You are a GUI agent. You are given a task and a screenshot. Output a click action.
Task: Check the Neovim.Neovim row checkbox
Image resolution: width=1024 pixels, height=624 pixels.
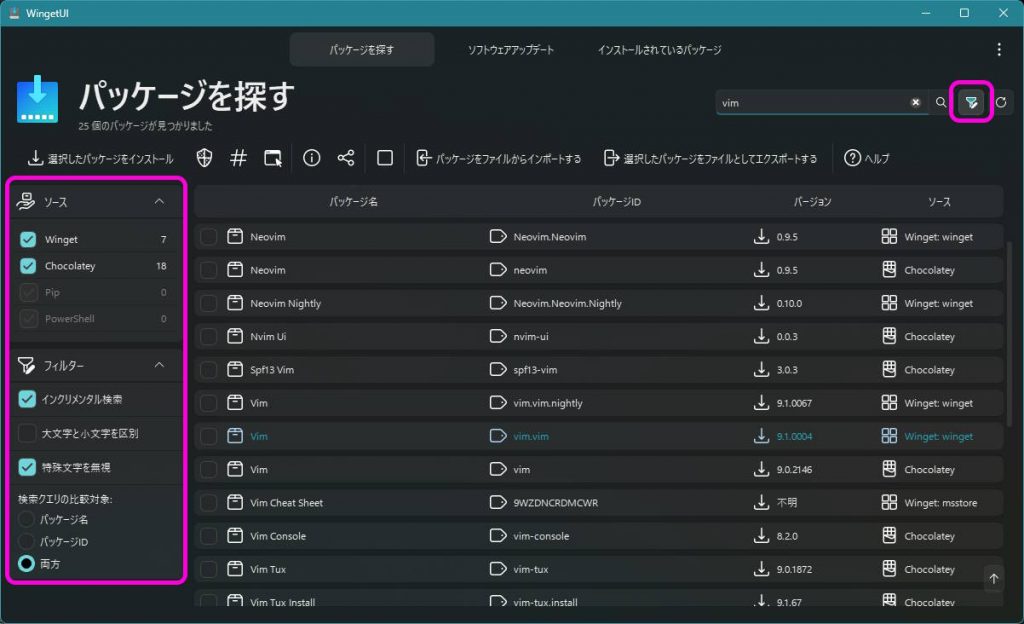[208, 236]
